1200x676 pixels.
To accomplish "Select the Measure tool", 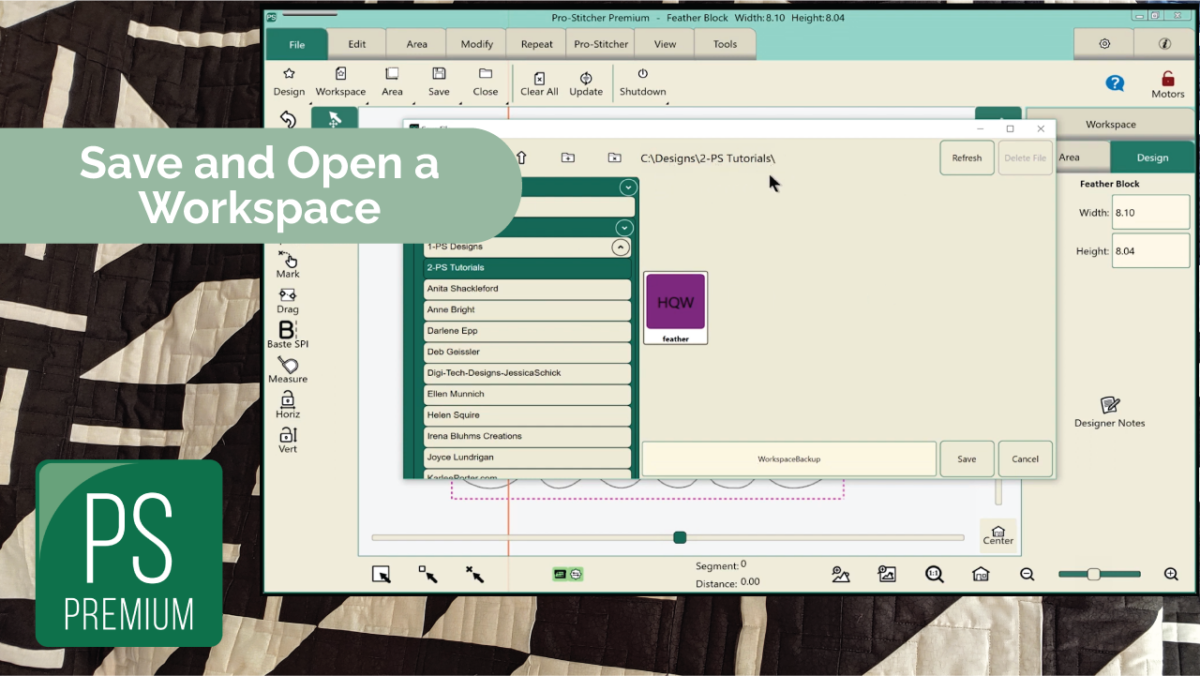I will (288, 366).
